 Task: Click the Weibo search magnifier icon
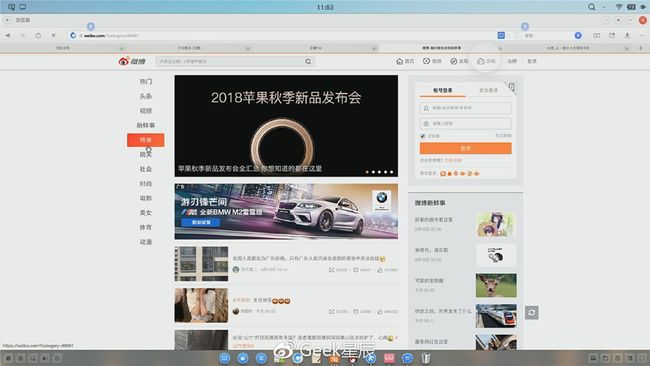click(x=308, y=61)
